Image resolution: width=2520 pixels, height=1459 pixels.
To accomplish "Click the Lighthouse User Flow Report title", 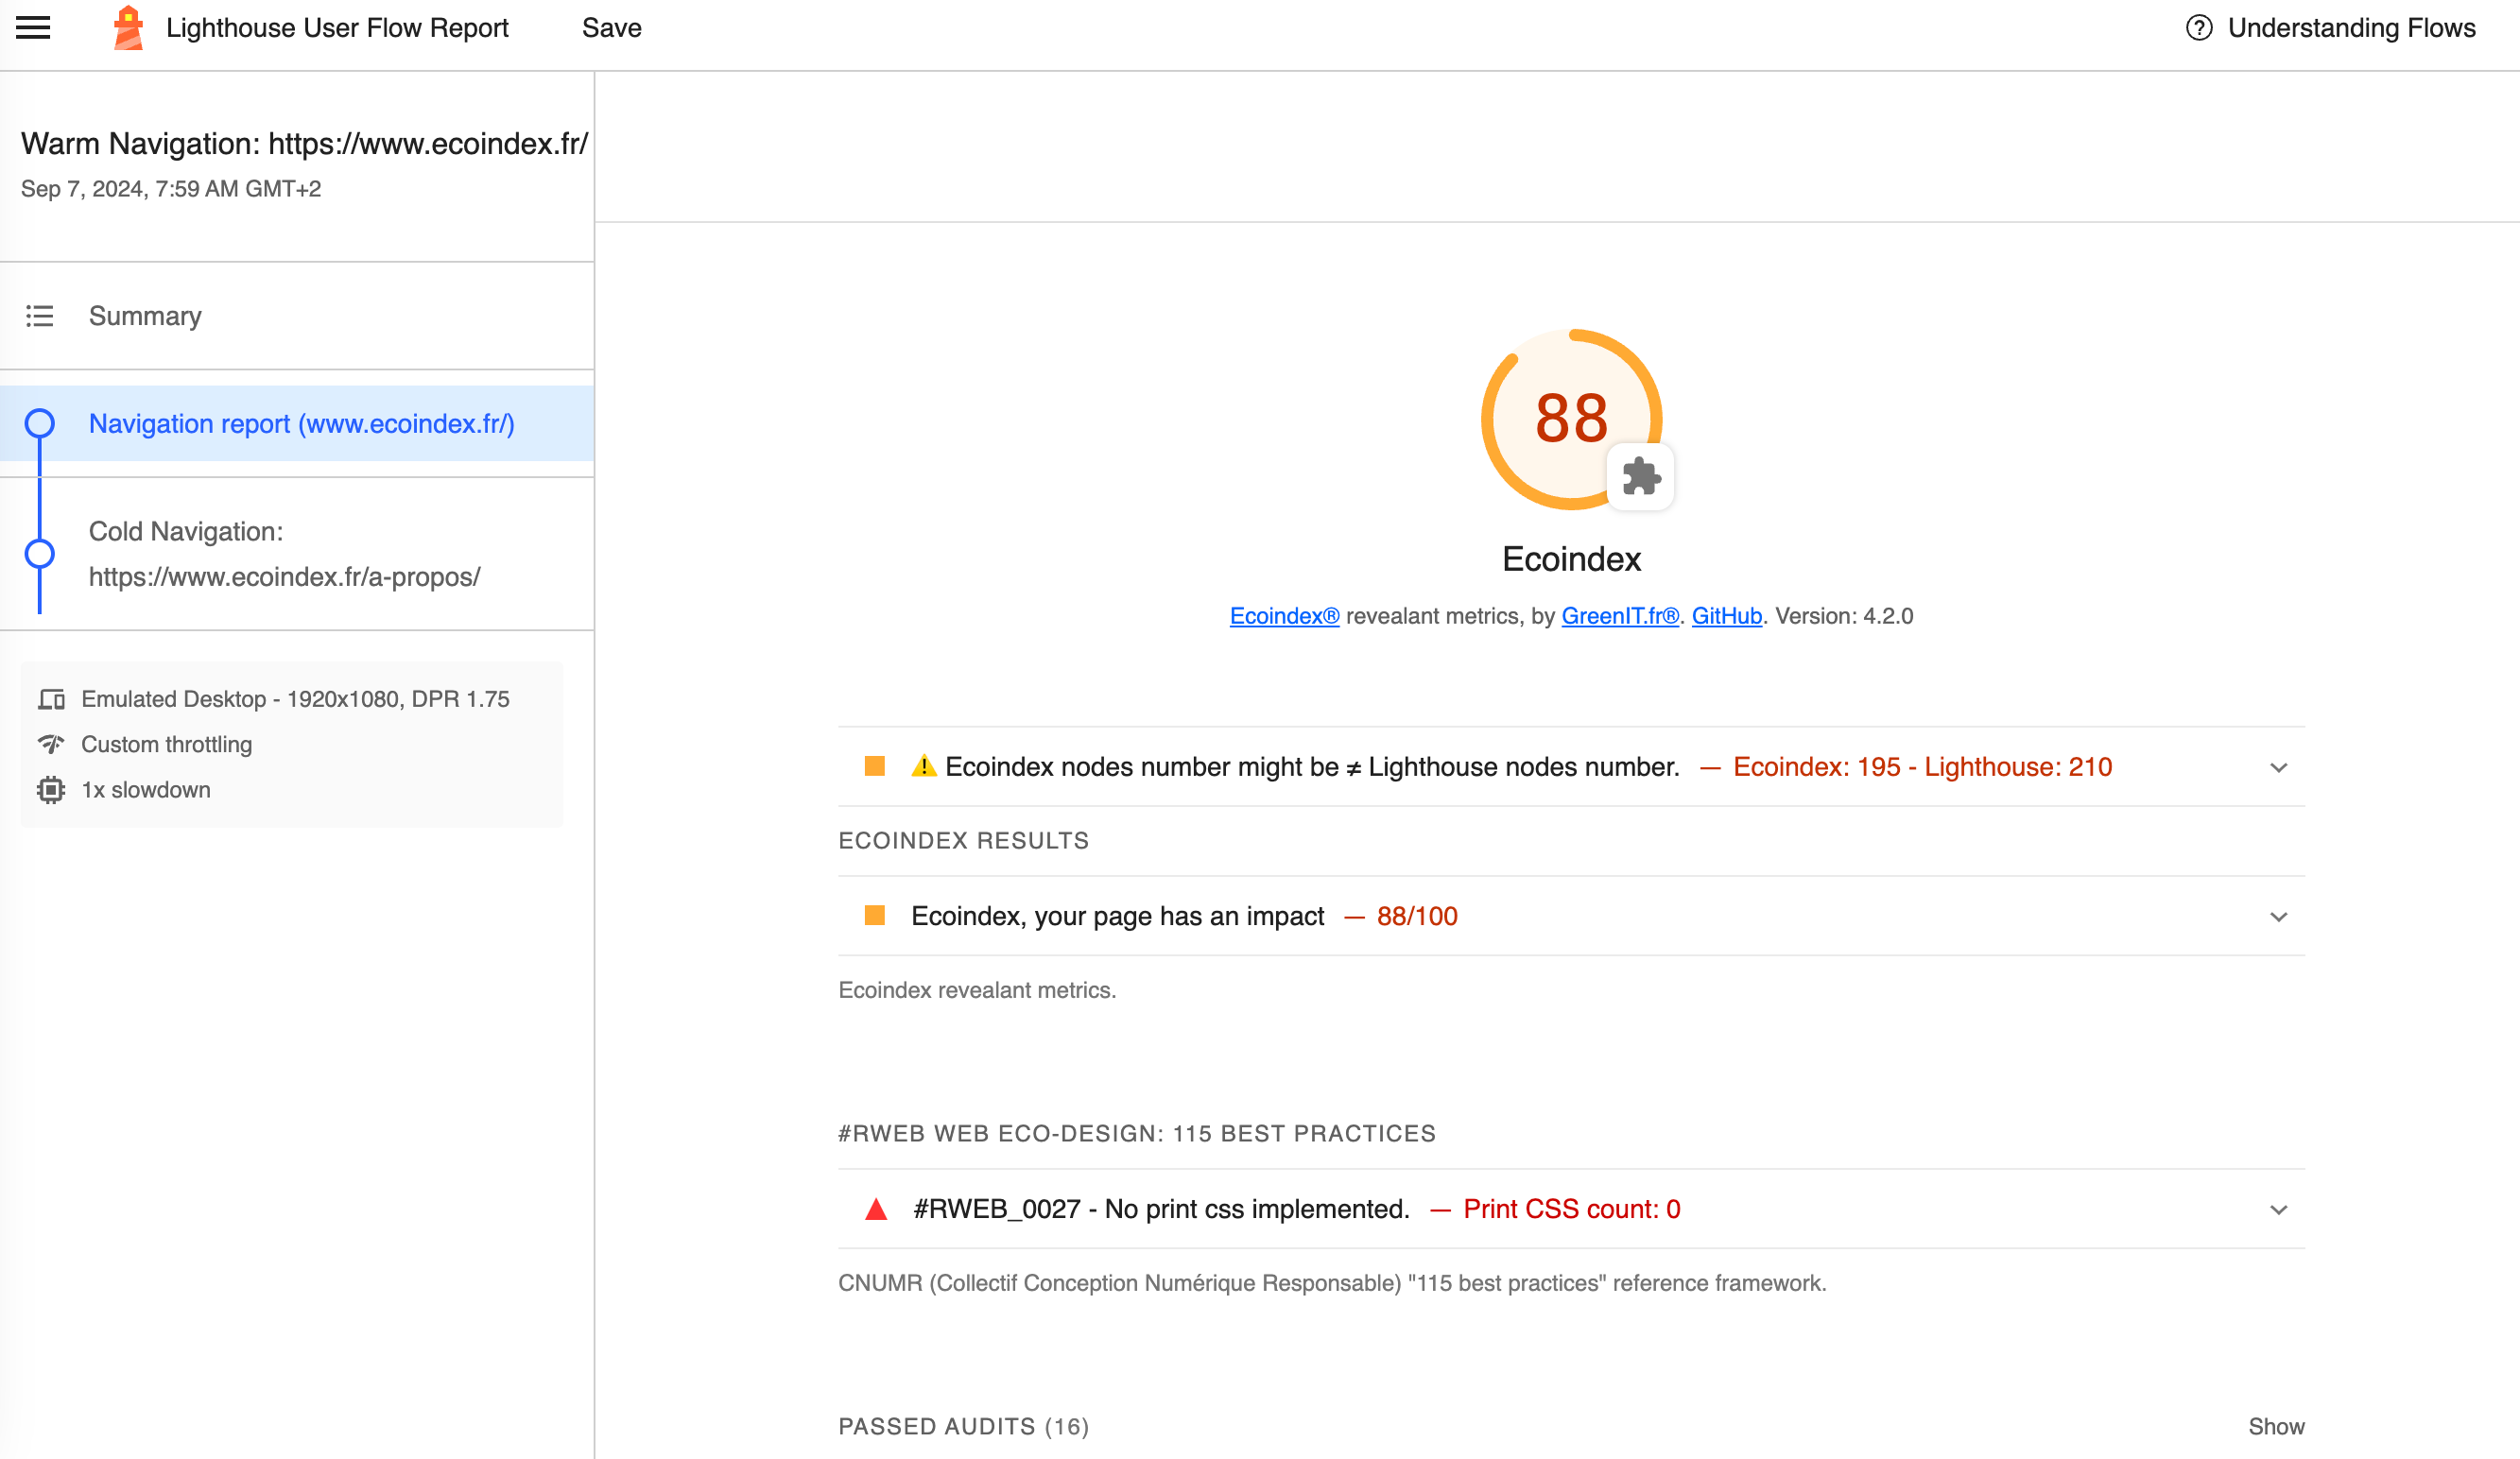I will 337,28.
